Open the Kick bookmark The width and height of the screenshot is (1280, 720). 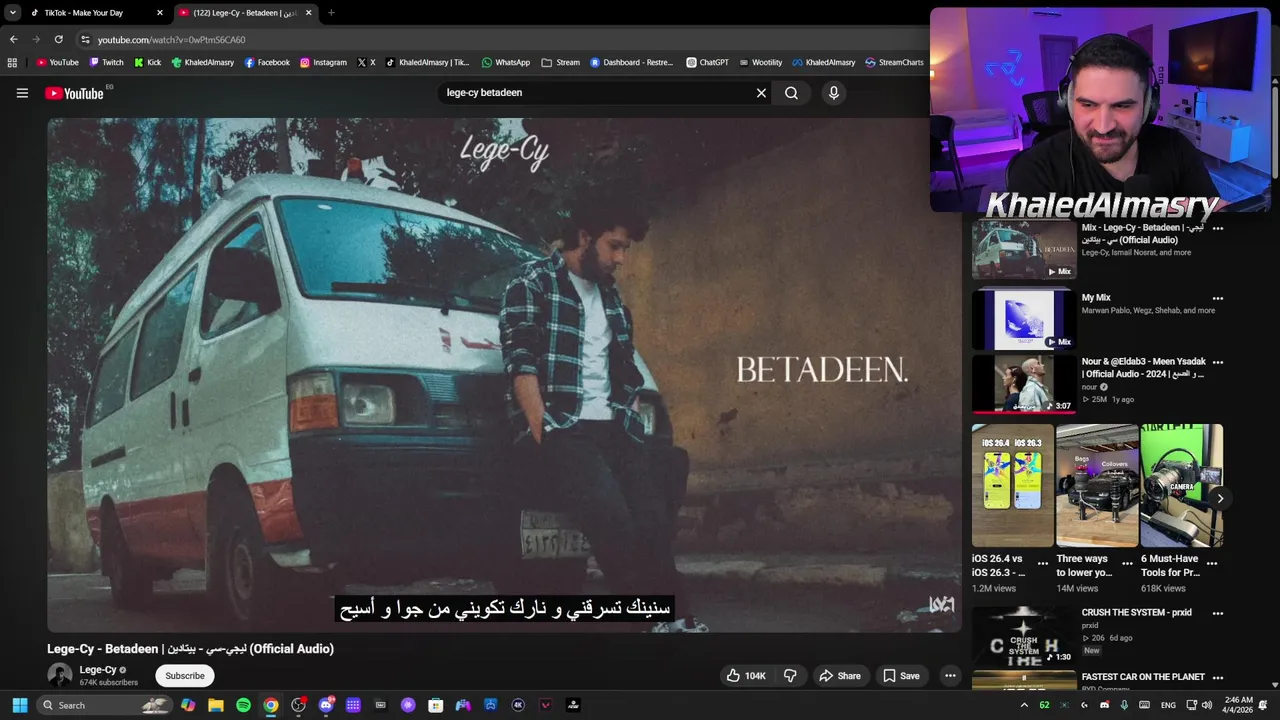147,62
